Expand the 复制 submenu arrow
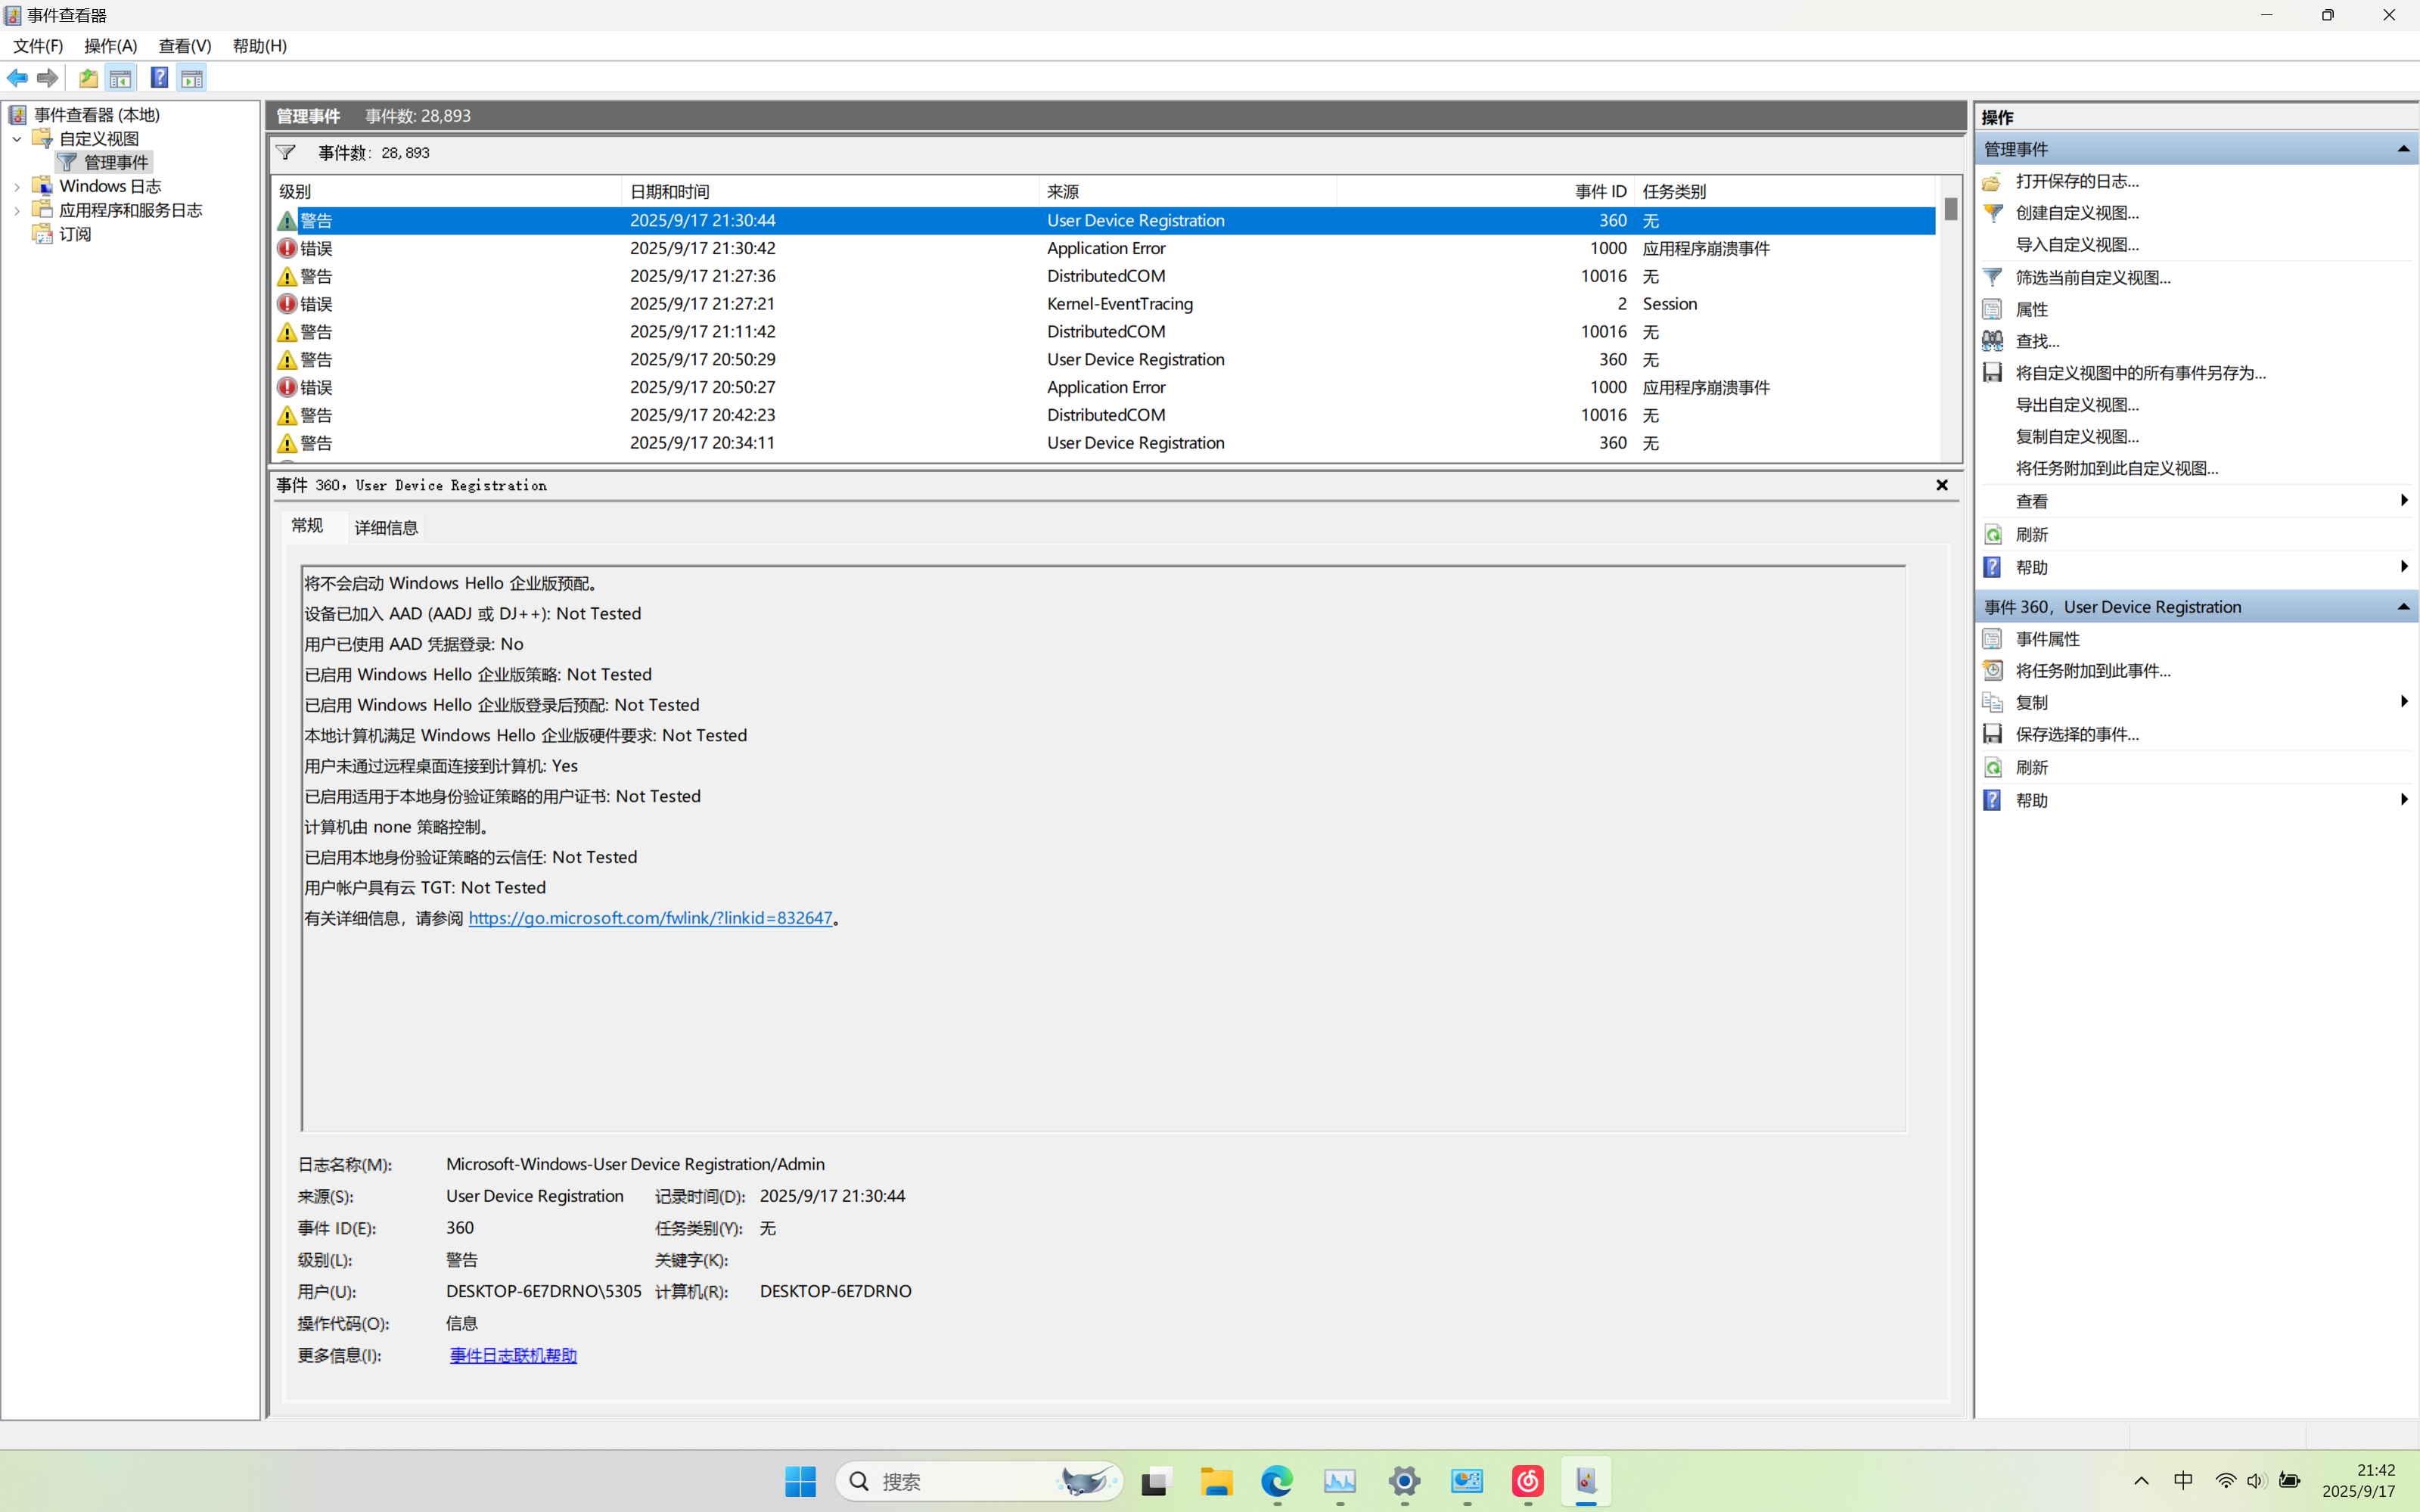 click(x=2403, y=702)
